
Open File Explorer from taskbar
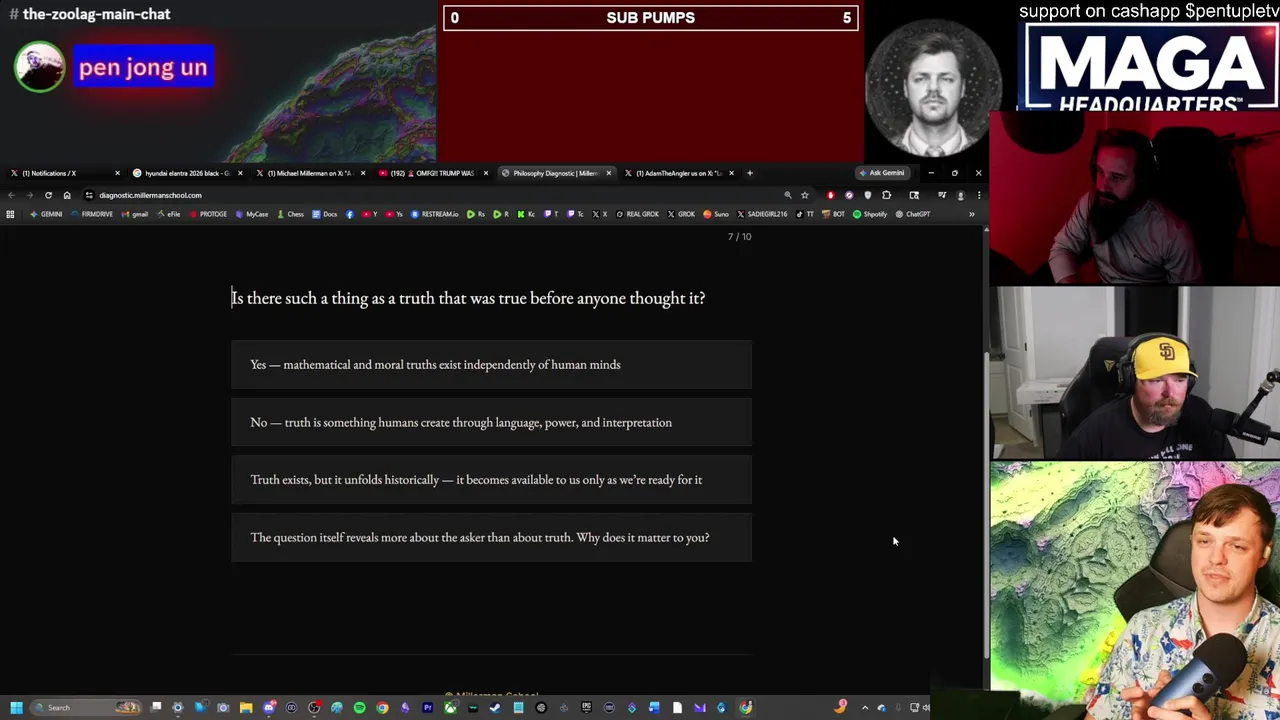coord(246,708)
